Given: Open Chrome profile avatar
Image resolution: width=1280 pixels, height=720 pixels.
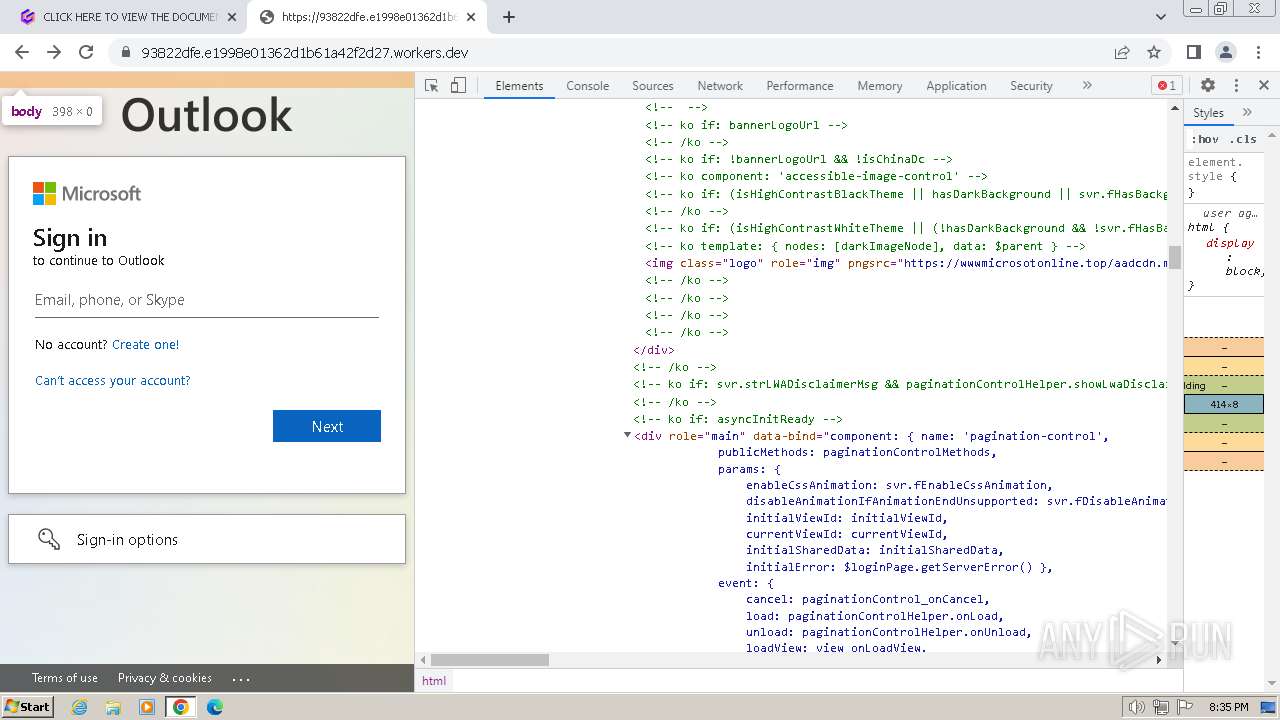Looking at the screenshot, I should point(1226,52).
